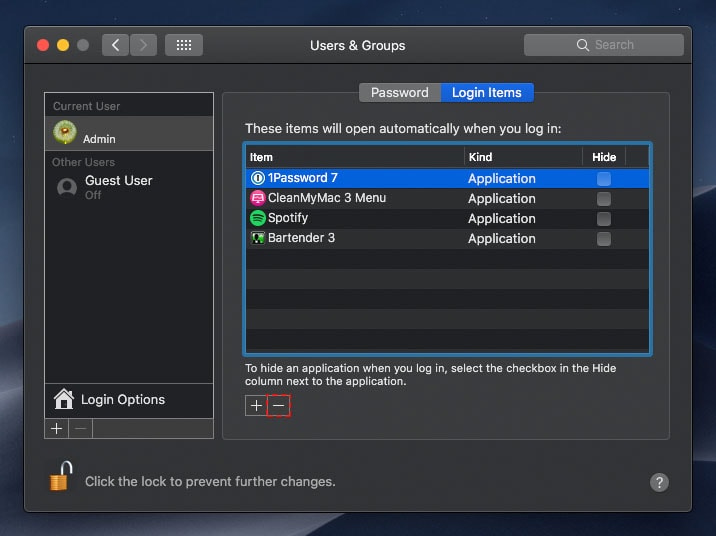Tick the Hide checkbox for Bartender 3
Screen dimensions: 716x536
(604, 238)
